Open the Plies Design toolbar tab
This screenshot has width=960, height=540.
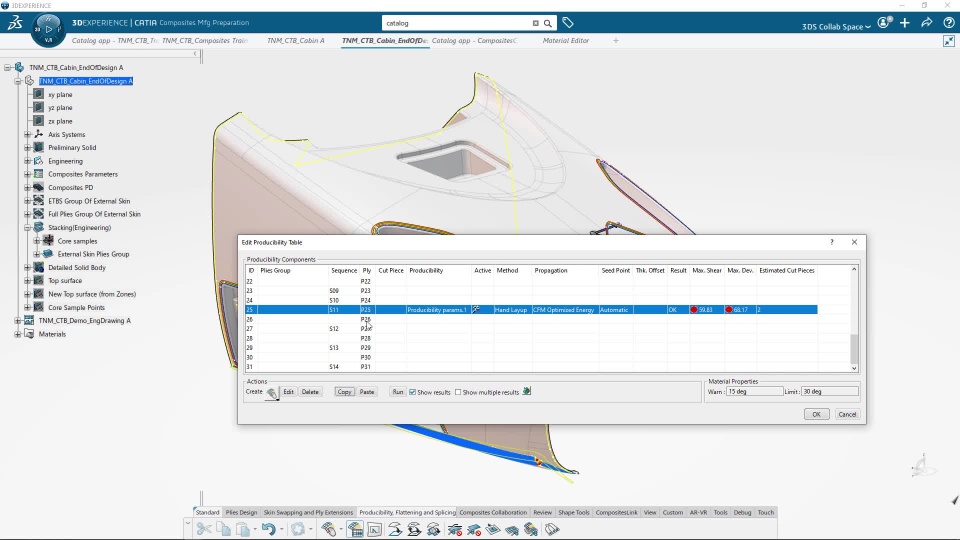coord(241,512)
